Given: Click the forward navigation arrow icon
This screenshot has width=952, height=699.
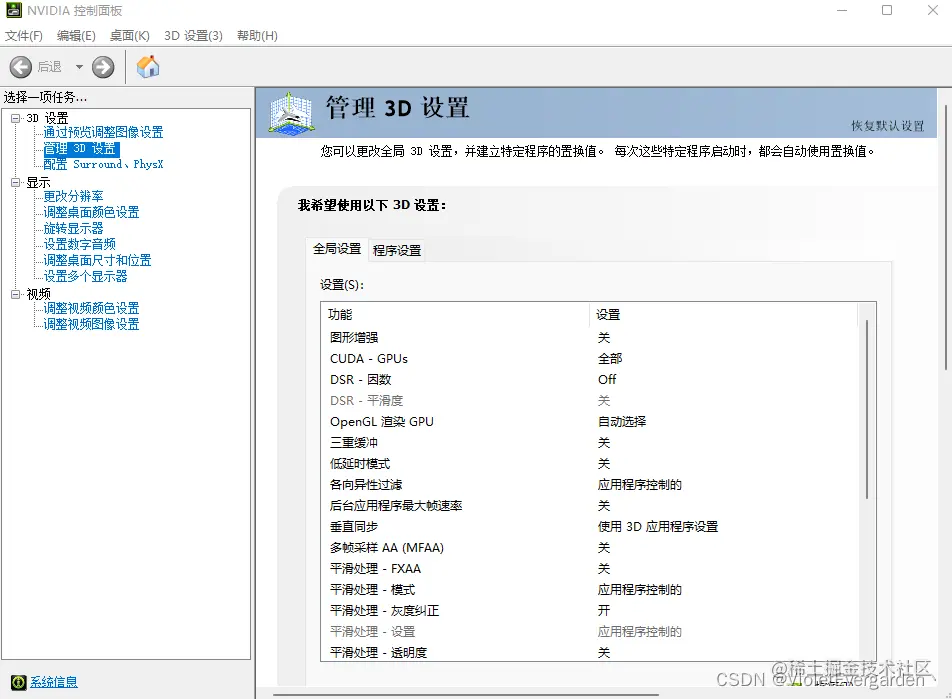Looking at the screenshot, I should point(103,67).
